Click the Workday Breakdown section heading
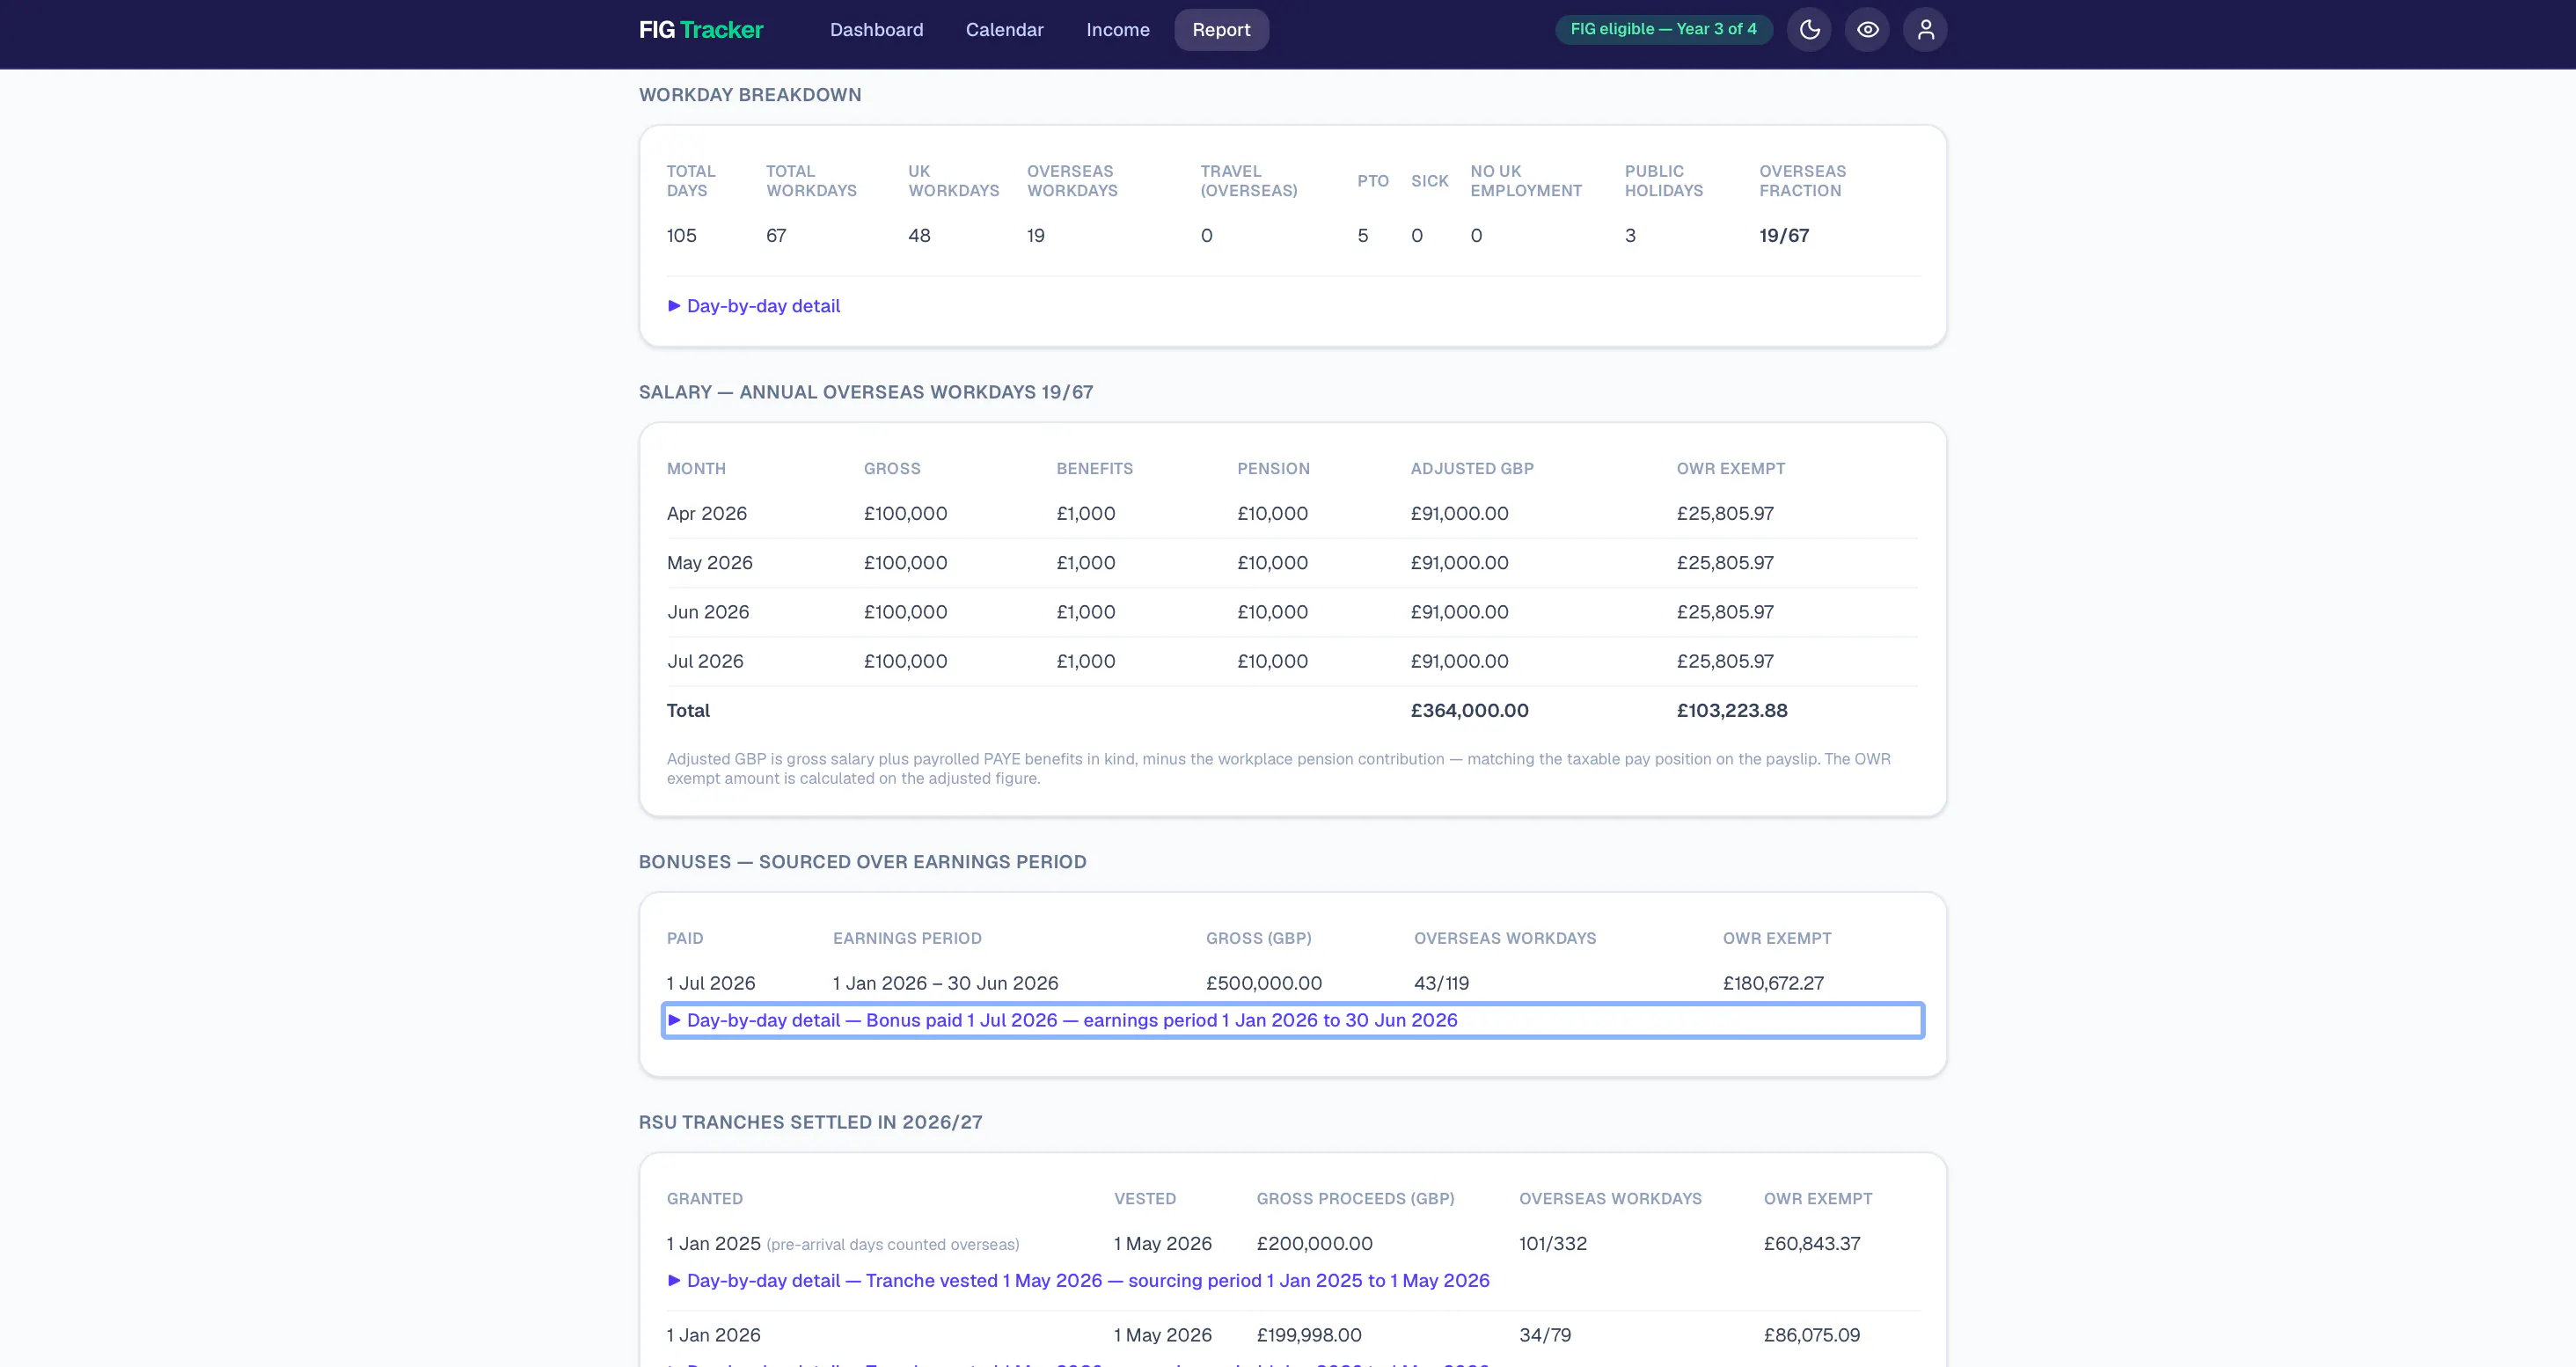 tap(750, 95)
